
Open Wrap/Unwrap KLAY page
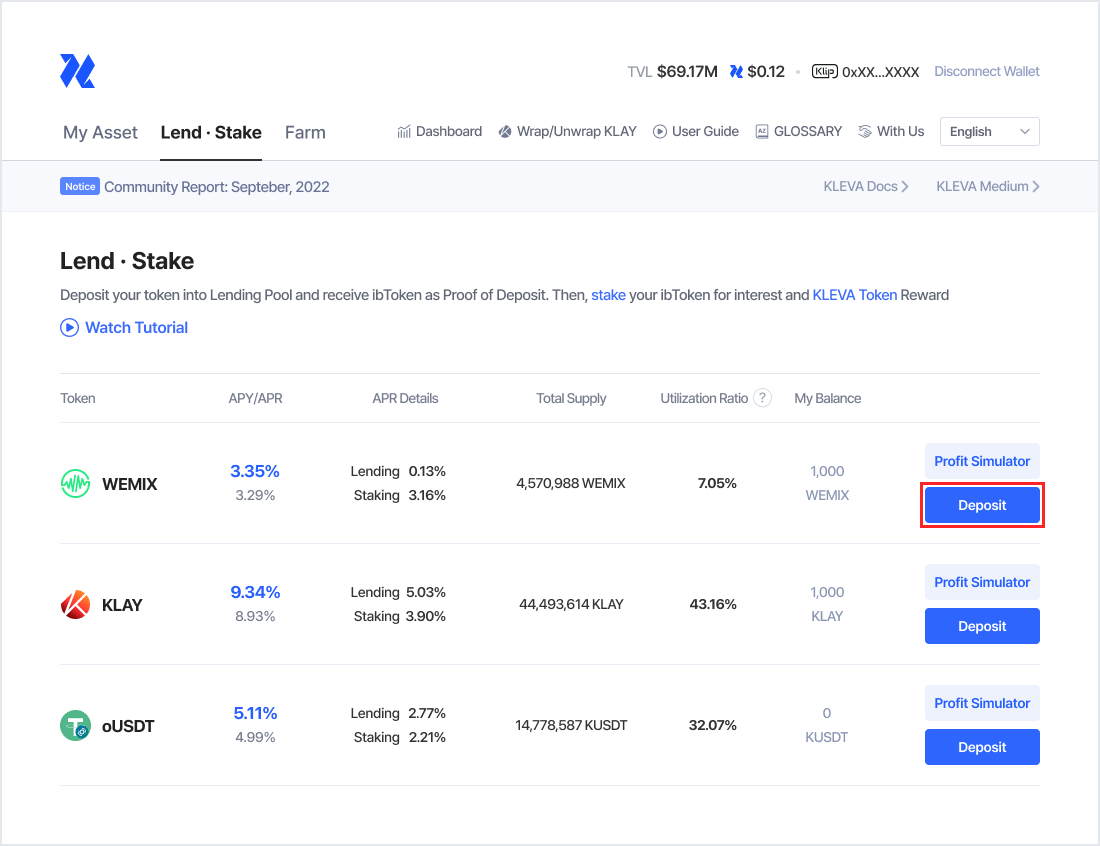(567, 132)
